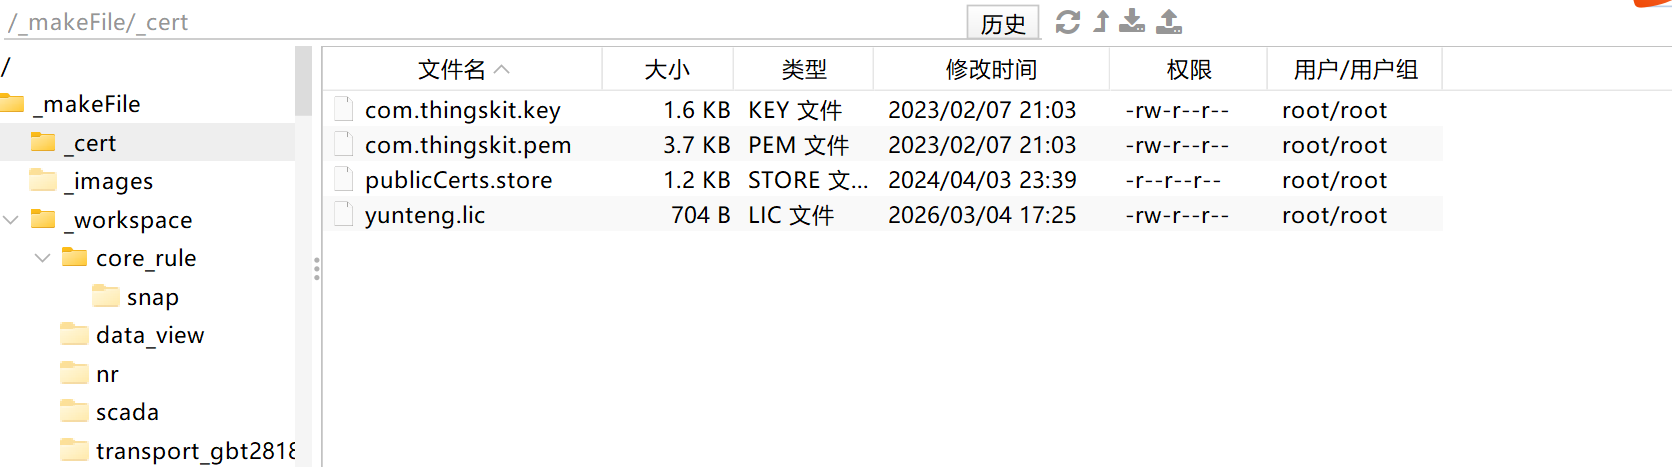Click the download icon in toolbar

click(1132, 22)
